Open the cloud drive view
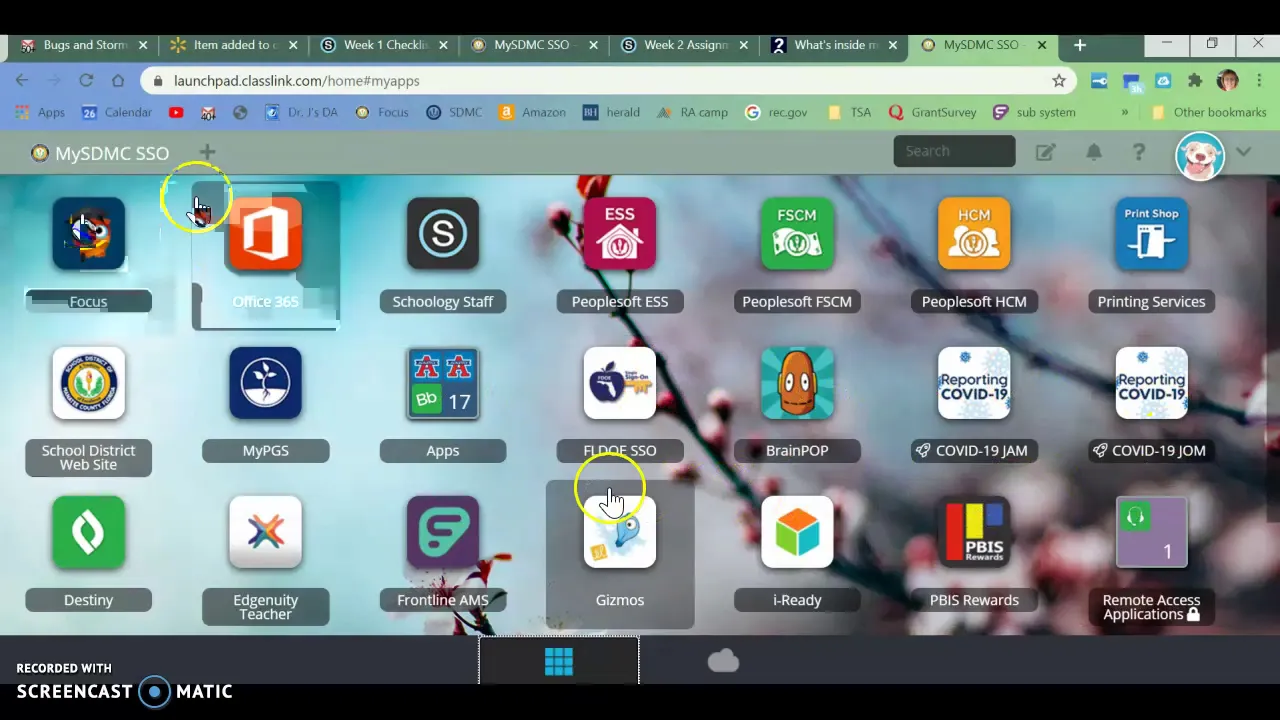 pyautogui.click(x=723, y=661)
